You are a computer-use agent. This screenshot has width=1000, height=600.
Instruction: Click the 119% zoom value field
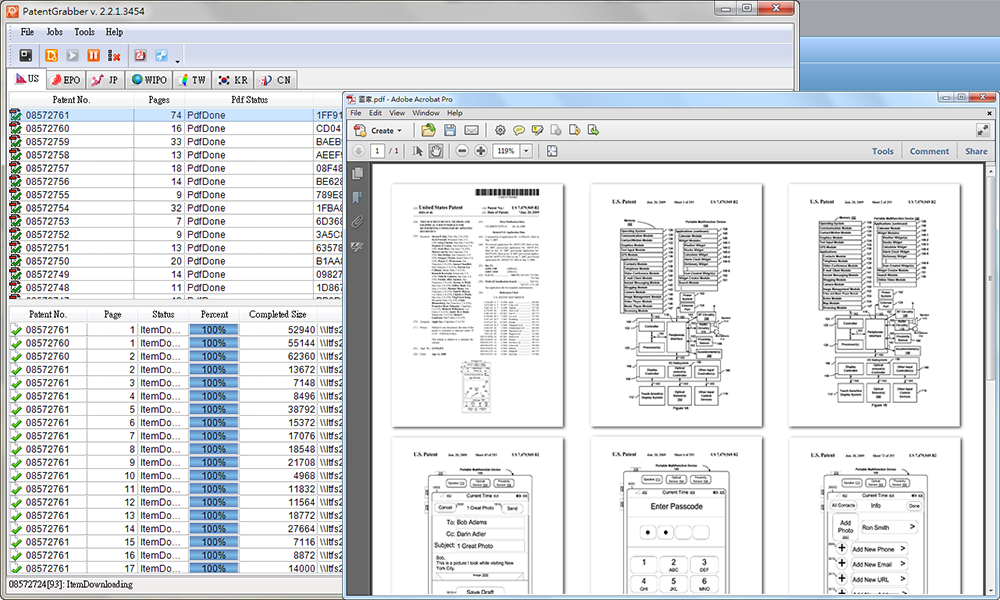[x=506, y=151]
